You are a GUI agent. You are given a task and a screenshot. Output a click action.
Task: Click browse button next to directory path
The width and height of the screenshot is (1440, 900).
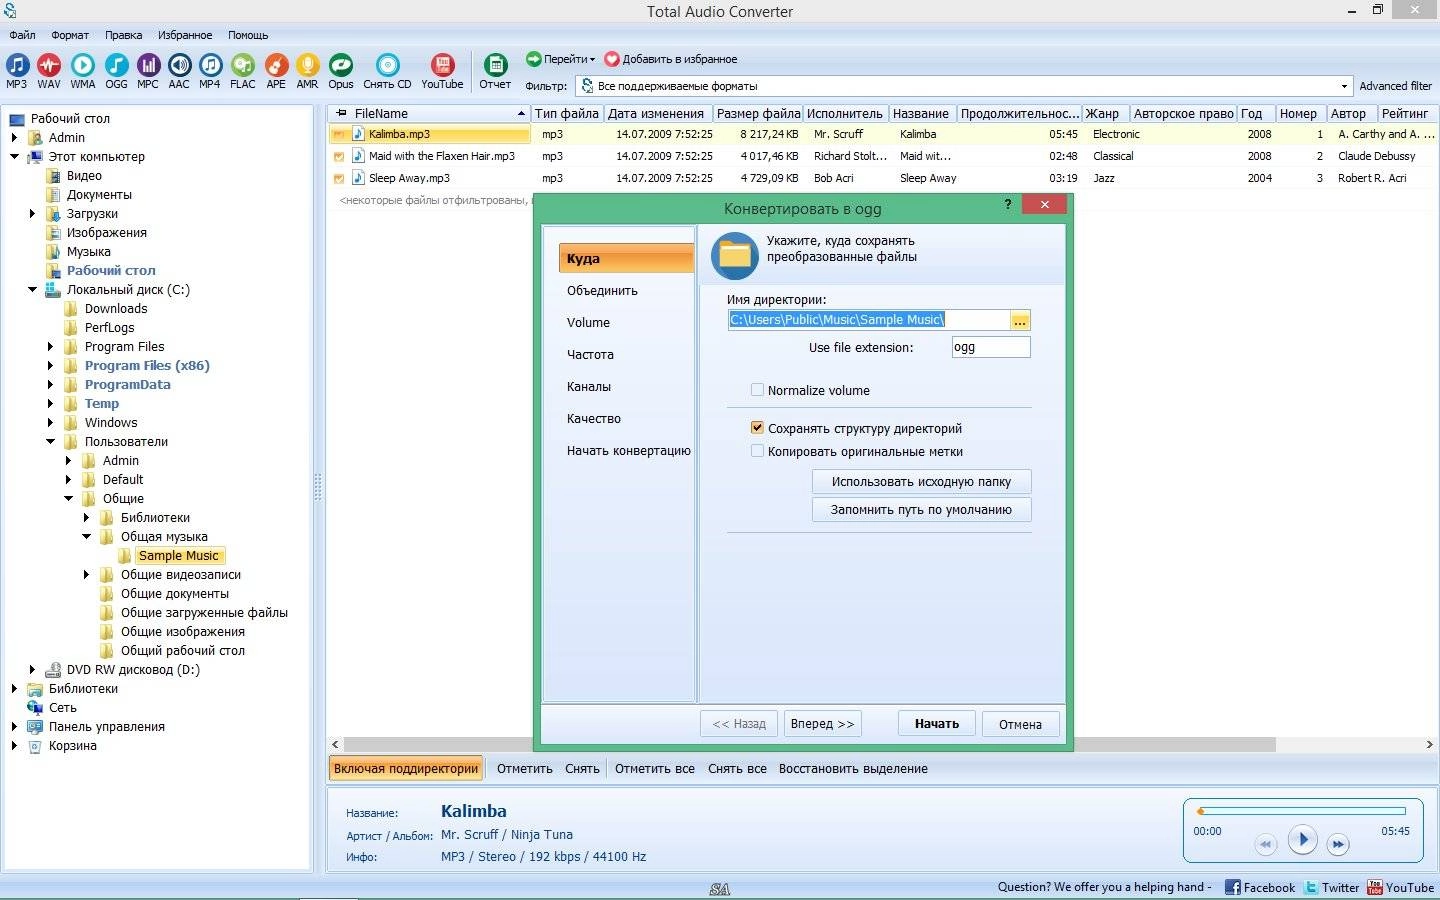1020,320
